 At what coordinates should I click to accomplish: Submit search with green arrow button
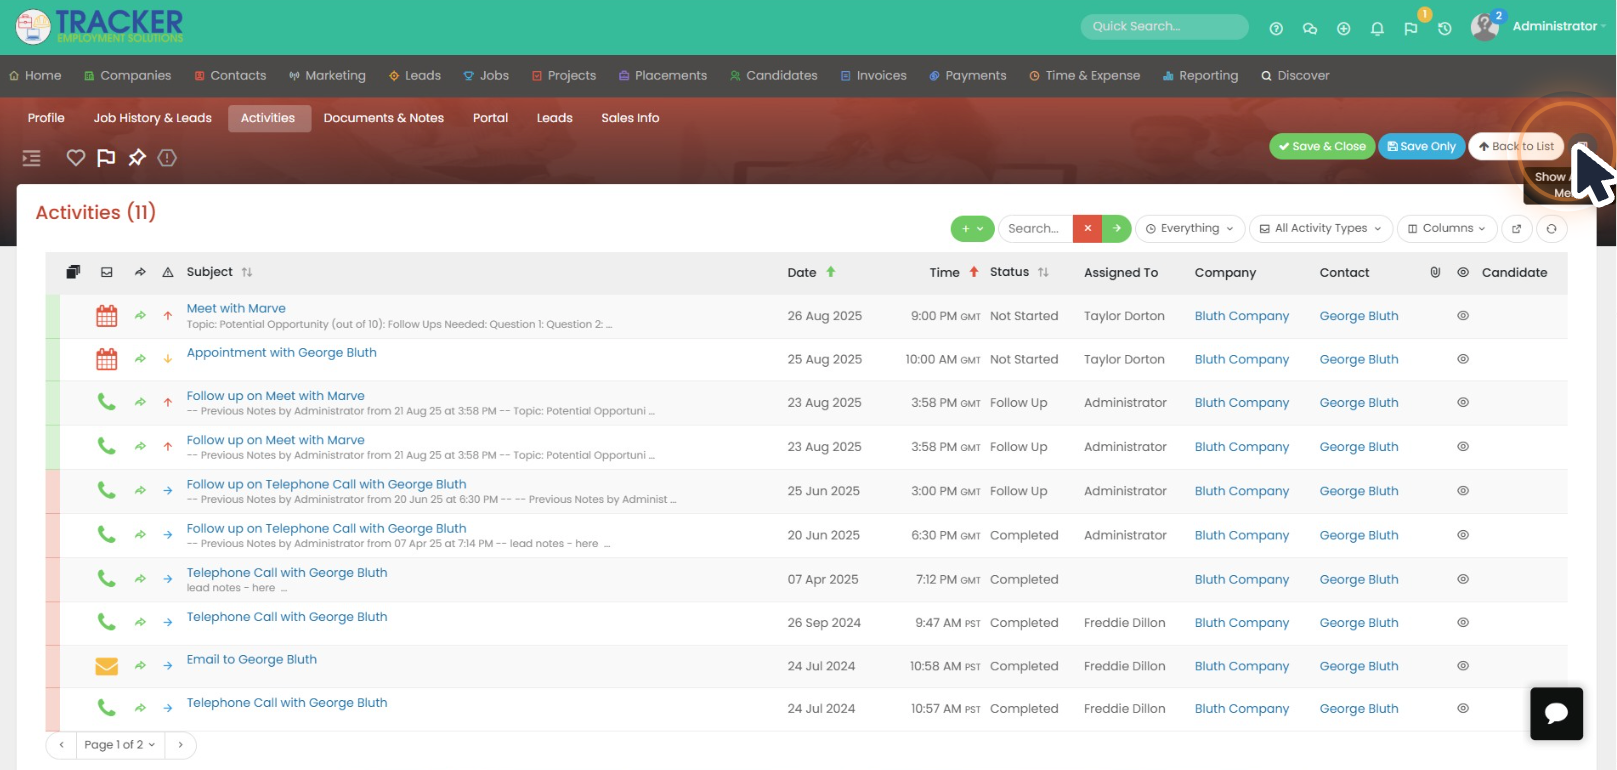point(1117,229)
